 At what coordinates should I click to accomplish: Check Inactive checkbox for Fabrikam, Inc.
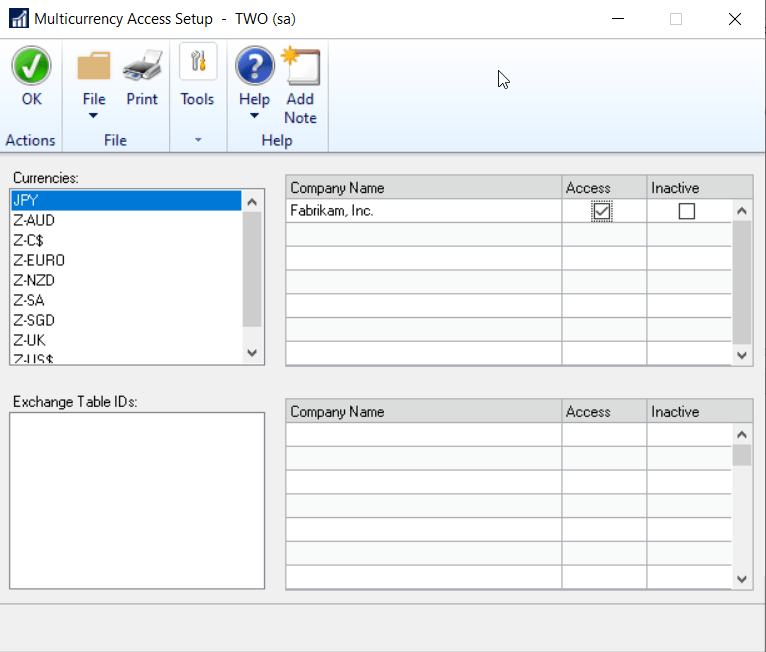pyautogui.click(x=686, y=211)
